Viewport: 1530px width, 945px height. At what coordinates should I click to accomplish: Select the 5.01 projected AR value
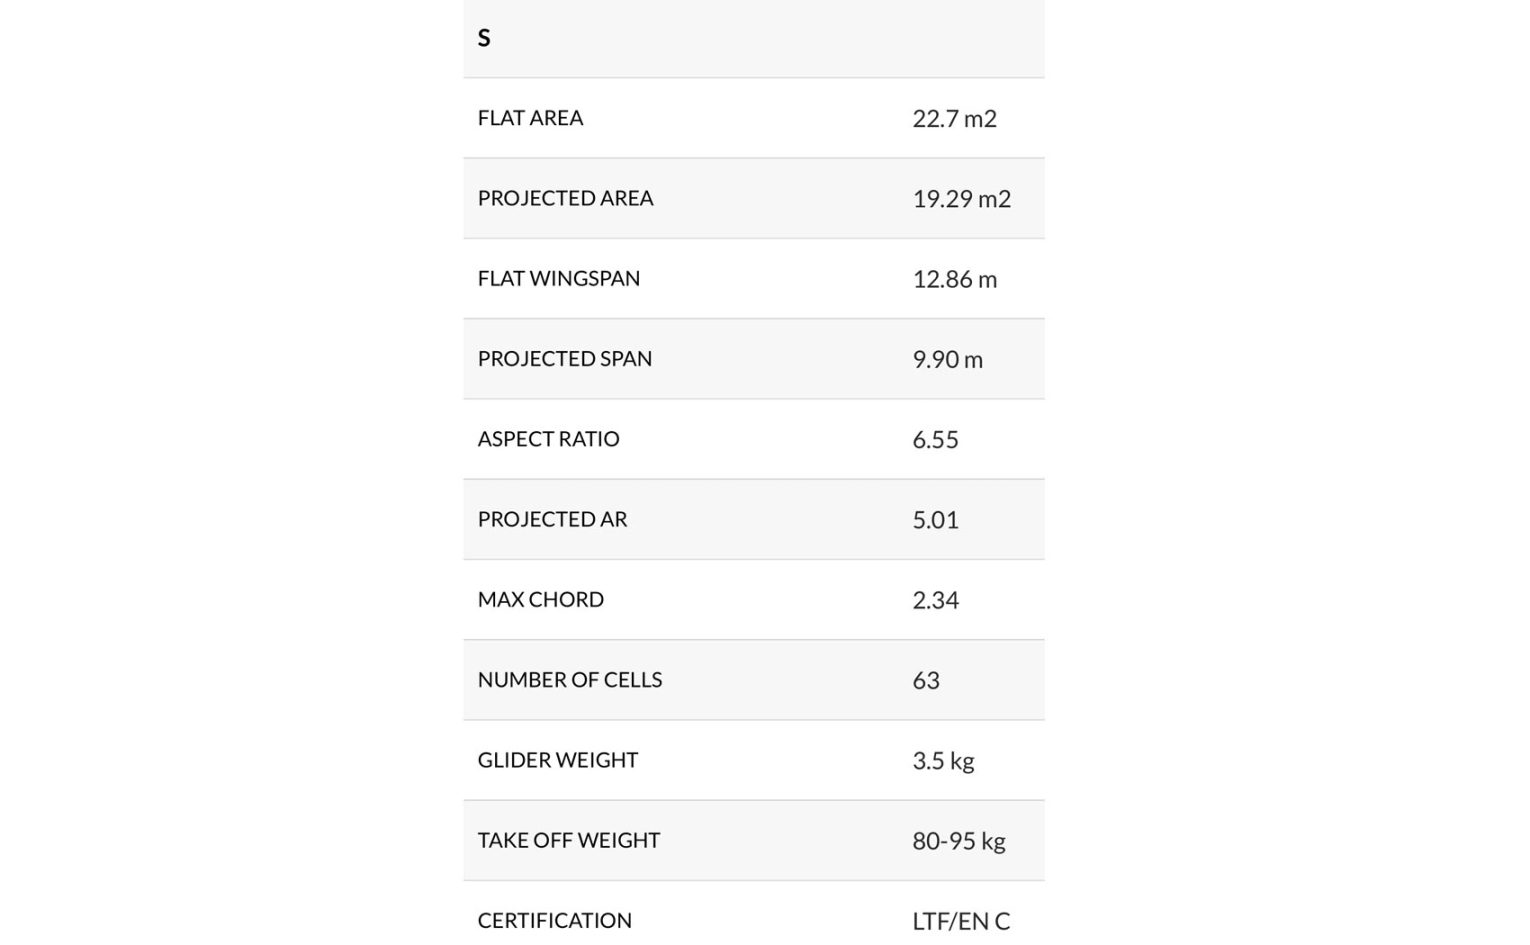pos(935,519)
